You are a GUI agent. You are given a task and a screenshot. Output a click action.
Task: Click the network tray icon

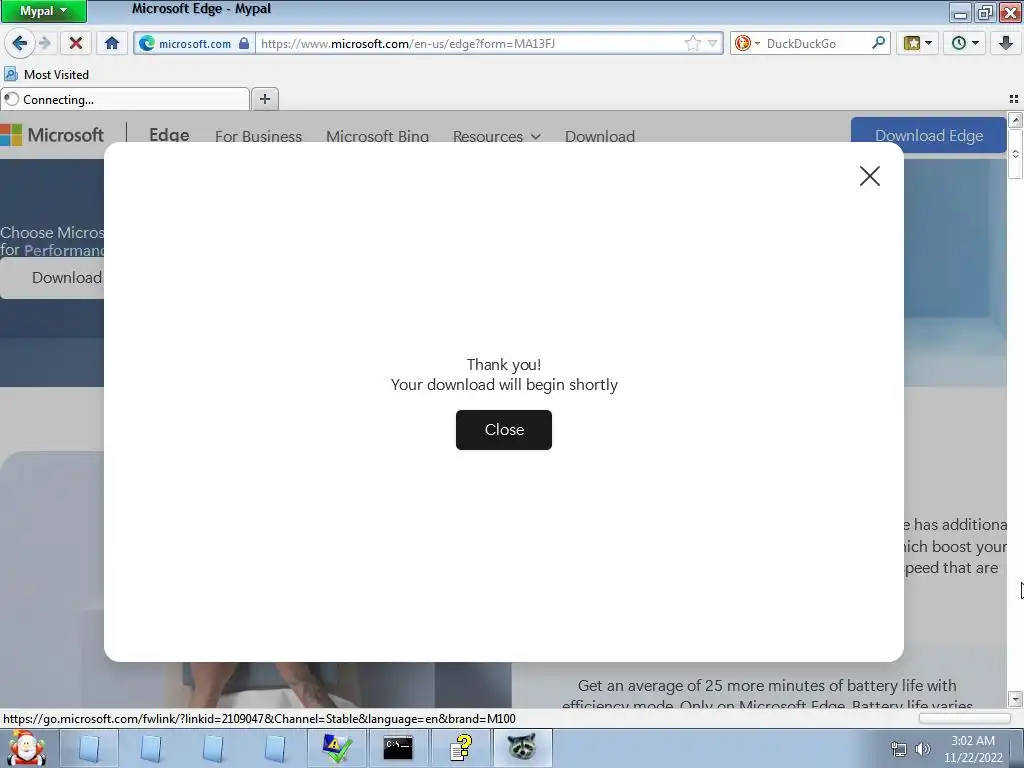click(899, 749)
